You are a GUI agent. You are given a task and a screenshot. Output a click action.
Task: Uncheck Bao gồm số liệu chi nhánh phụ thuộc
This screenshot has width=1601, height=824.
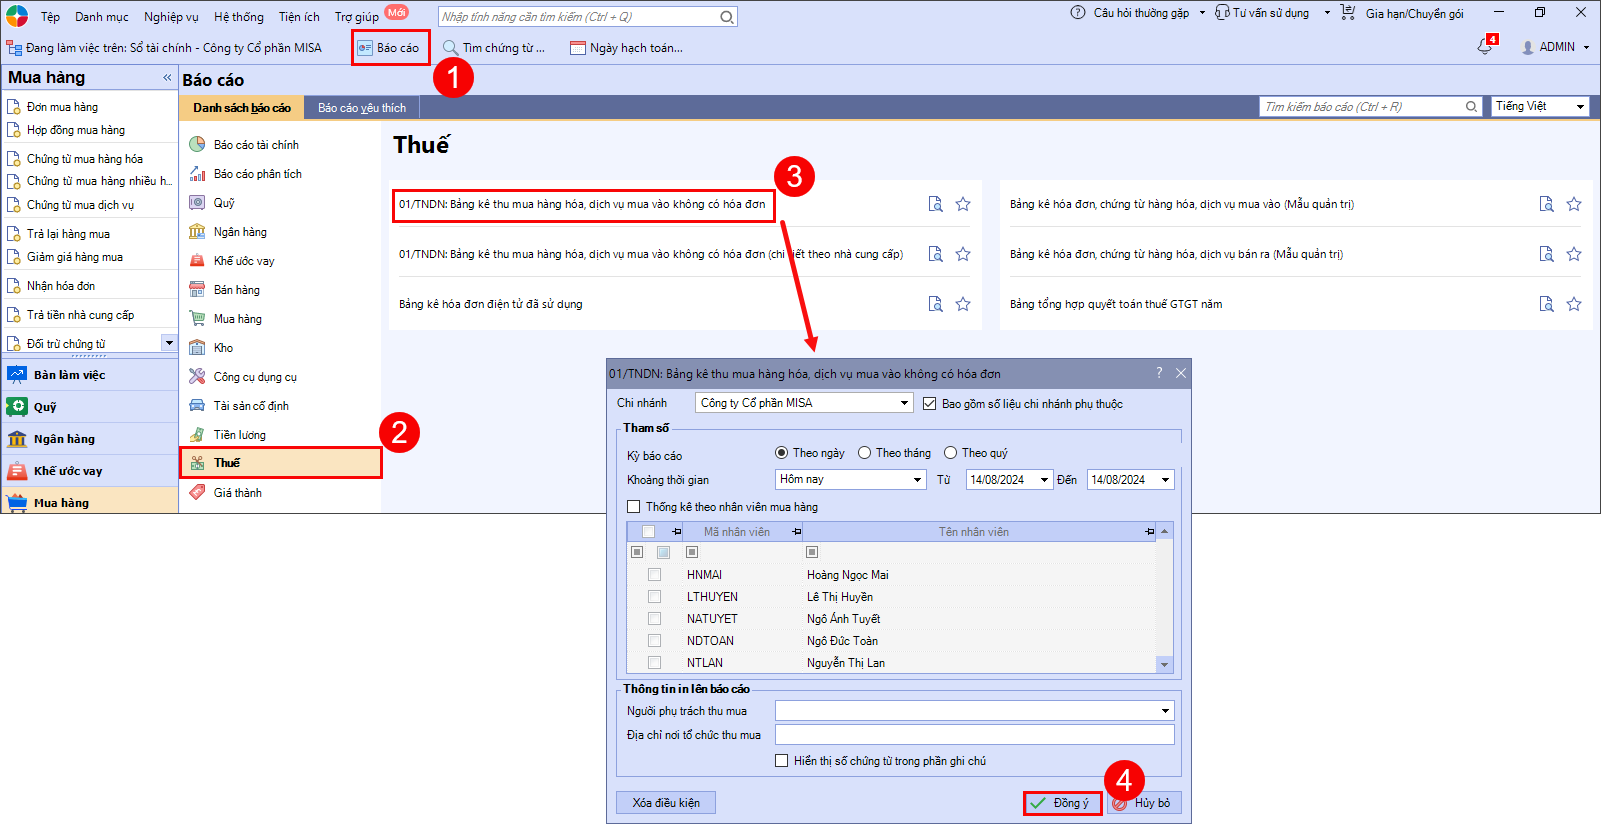coord(930,404)
